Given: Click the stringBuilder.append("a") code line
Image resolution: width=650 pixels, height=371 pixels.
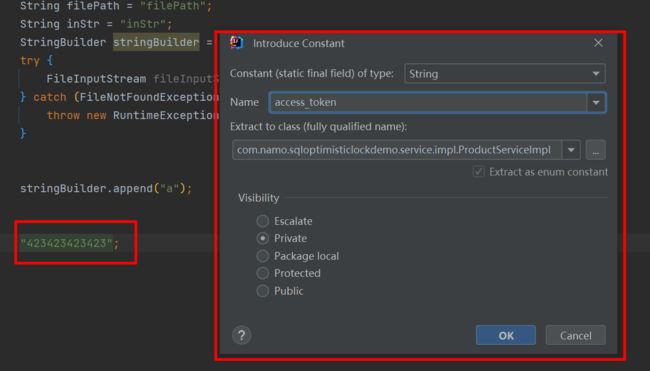Looking at the screenshot, I should coord(106,189).
